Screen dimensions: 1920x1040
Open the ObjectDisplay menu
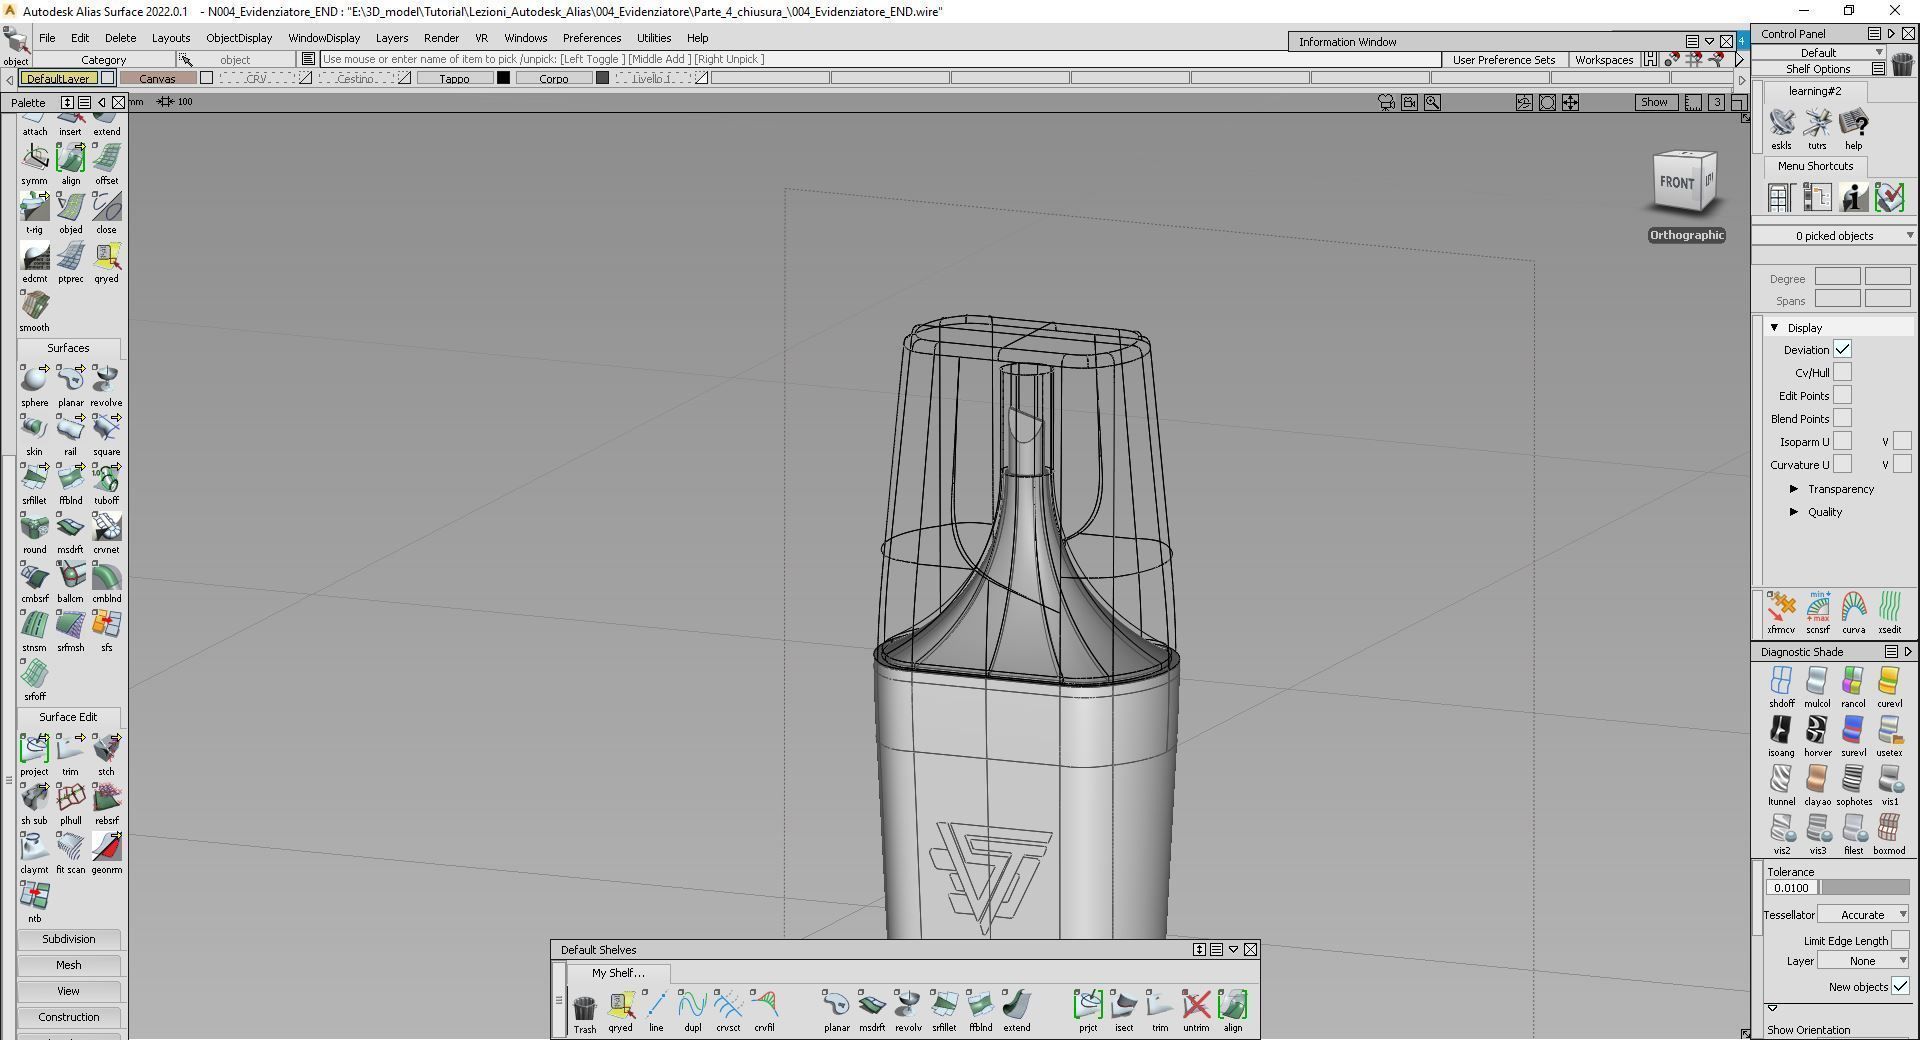[239, 38]
